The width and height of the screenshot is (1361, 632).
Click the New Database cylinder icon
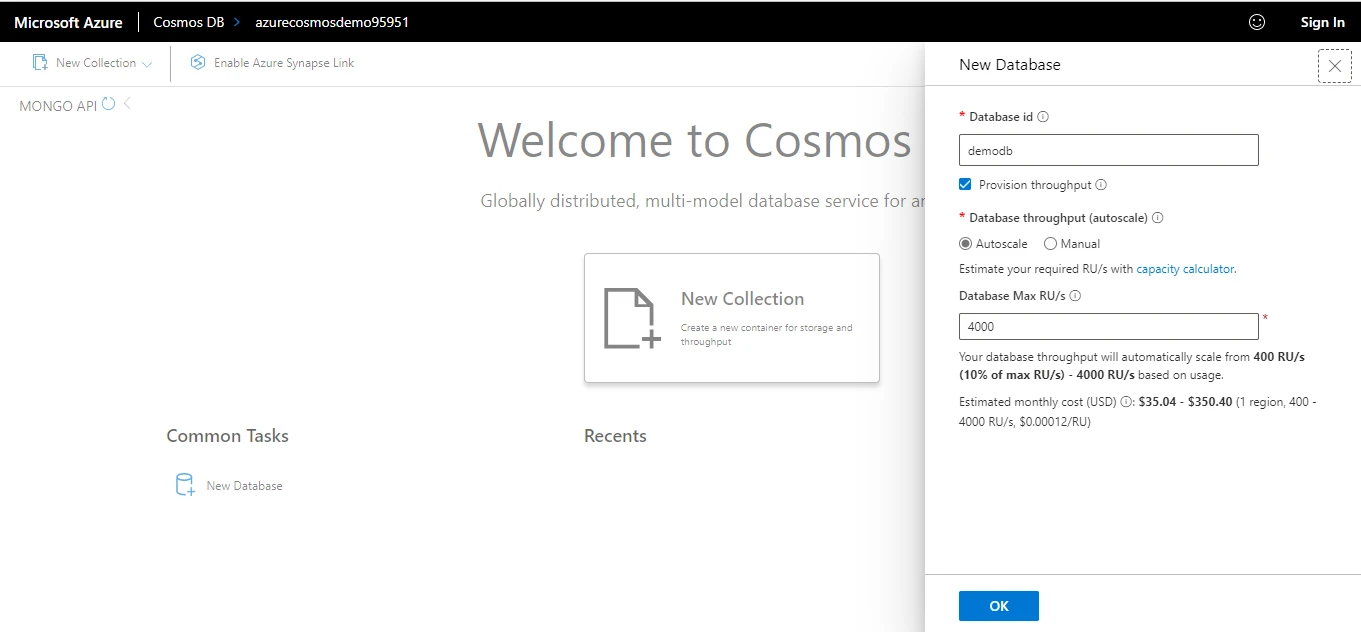pos(185,486)
